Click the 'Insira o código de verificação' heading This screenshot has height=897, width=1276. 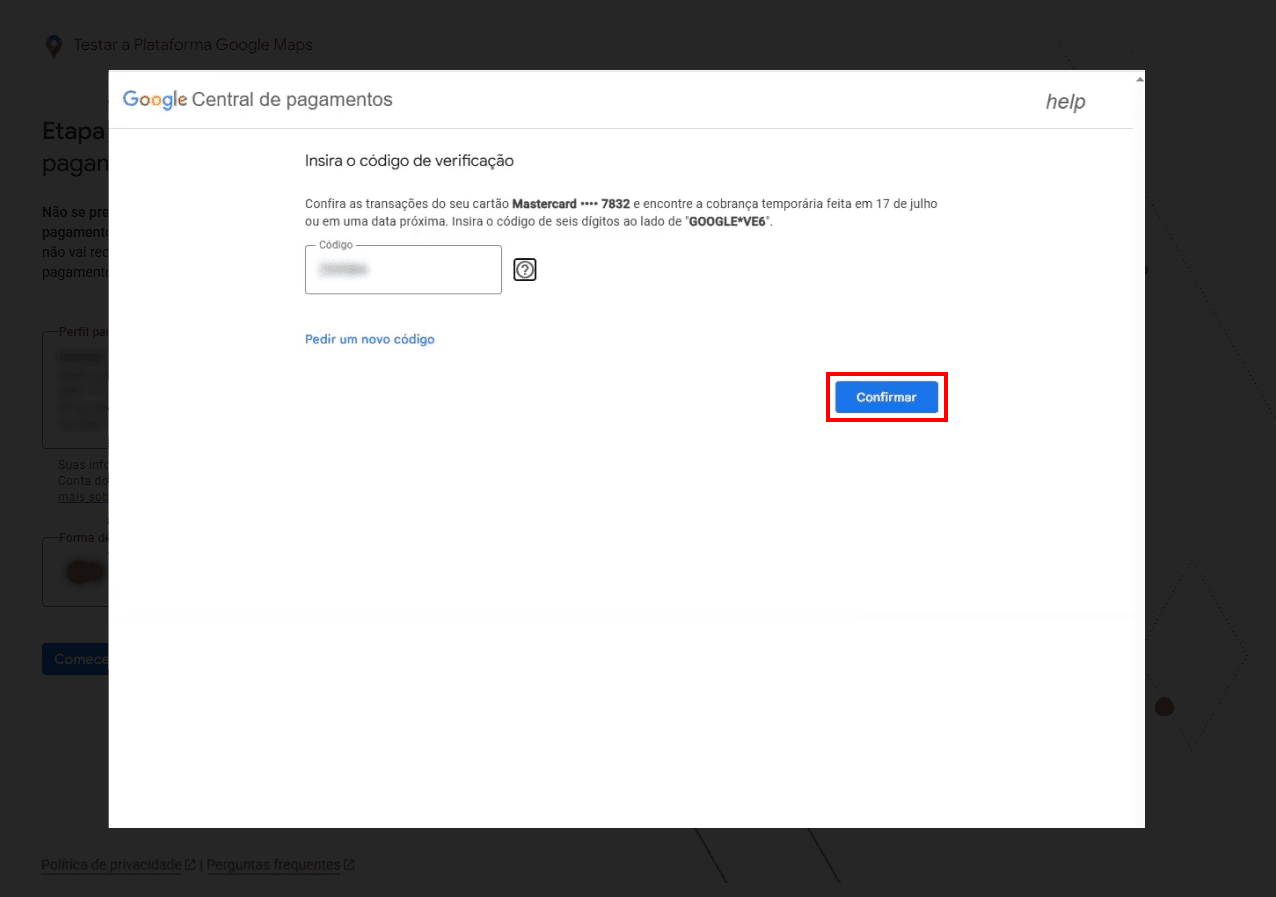click(x=409, y=160)
